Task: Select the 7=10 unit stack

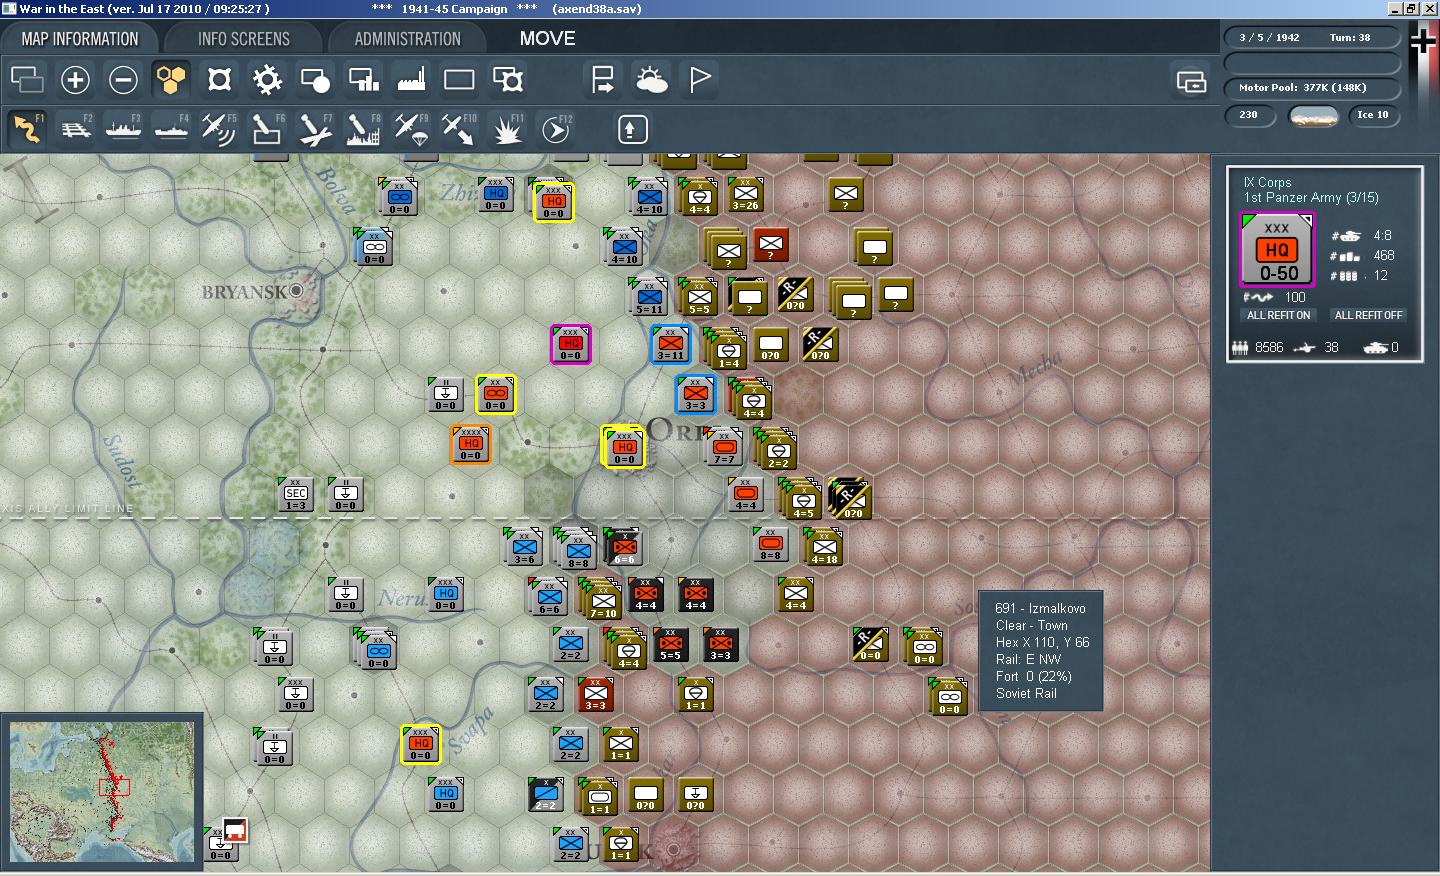Action: pos(602,598)
